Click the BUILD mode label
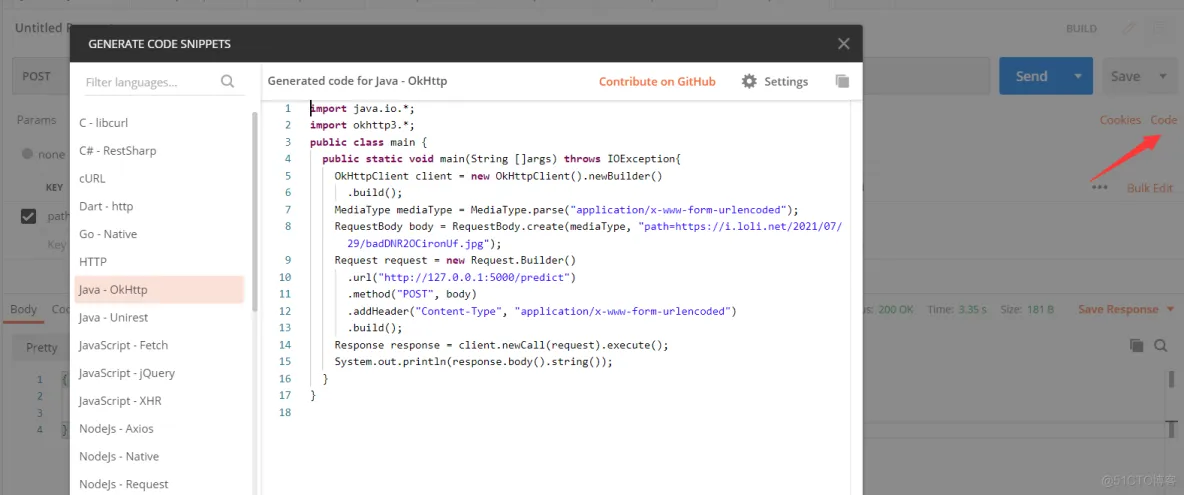 pos(1081,29)
